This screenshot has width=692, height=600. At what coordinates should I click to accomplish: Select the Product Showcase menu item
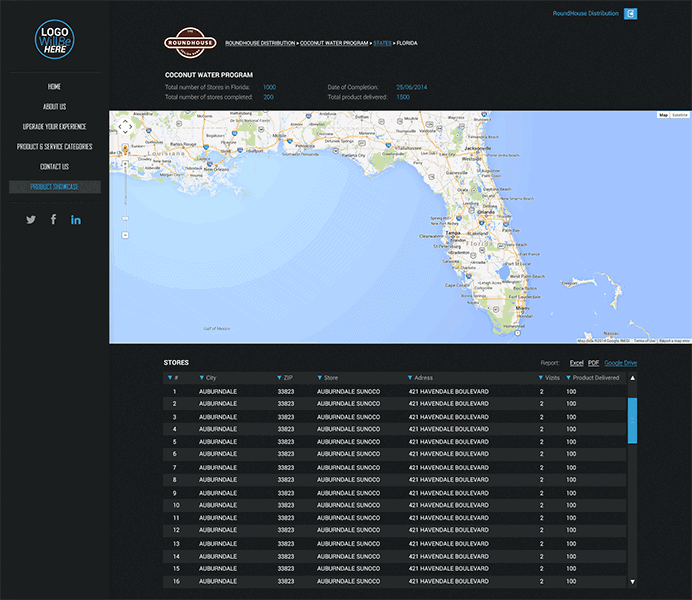coord(55,187)
